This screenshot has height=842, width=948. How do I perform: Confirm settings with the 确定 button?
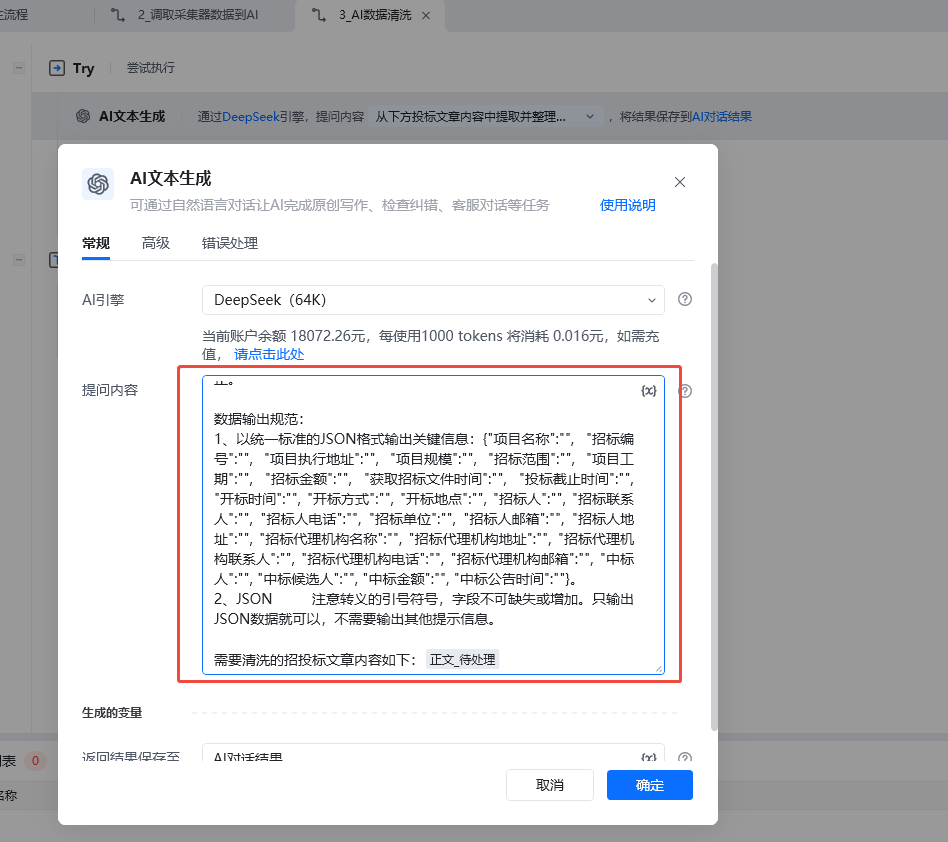(648, 785)
